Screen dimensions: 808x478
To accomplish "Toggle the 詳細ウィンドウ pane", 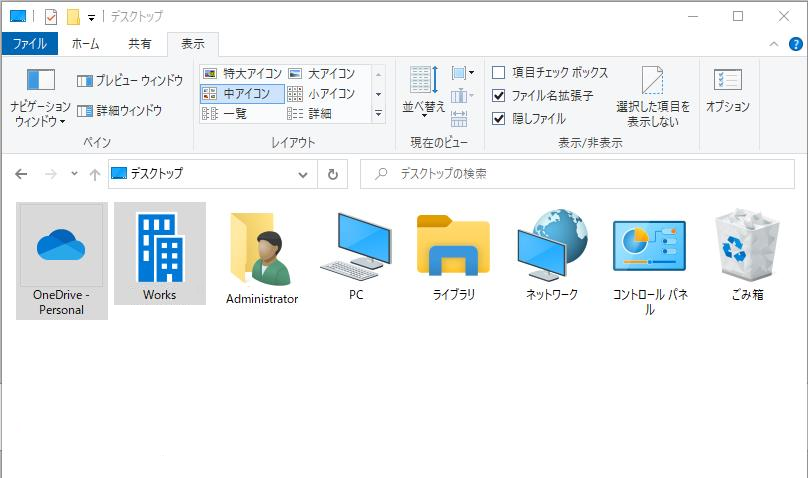I will (x=120, y=110).
